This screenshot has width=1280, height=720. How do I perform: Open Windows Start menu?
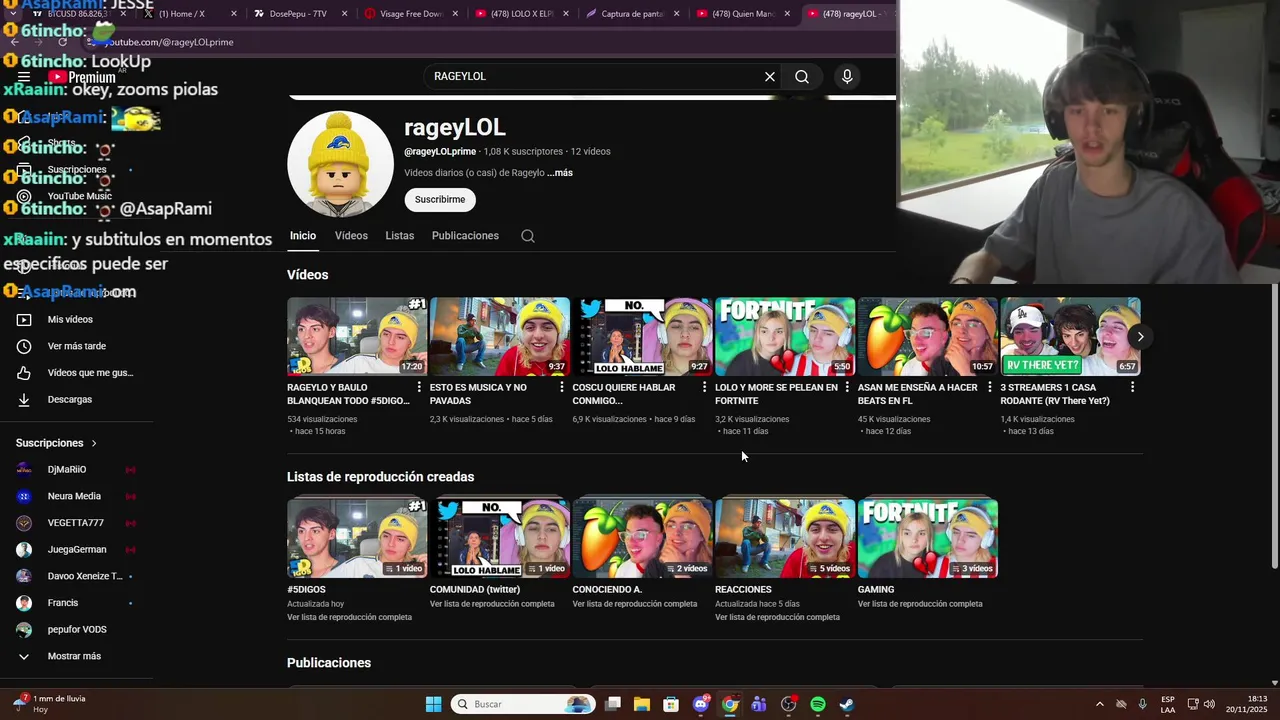coord(433,704)
